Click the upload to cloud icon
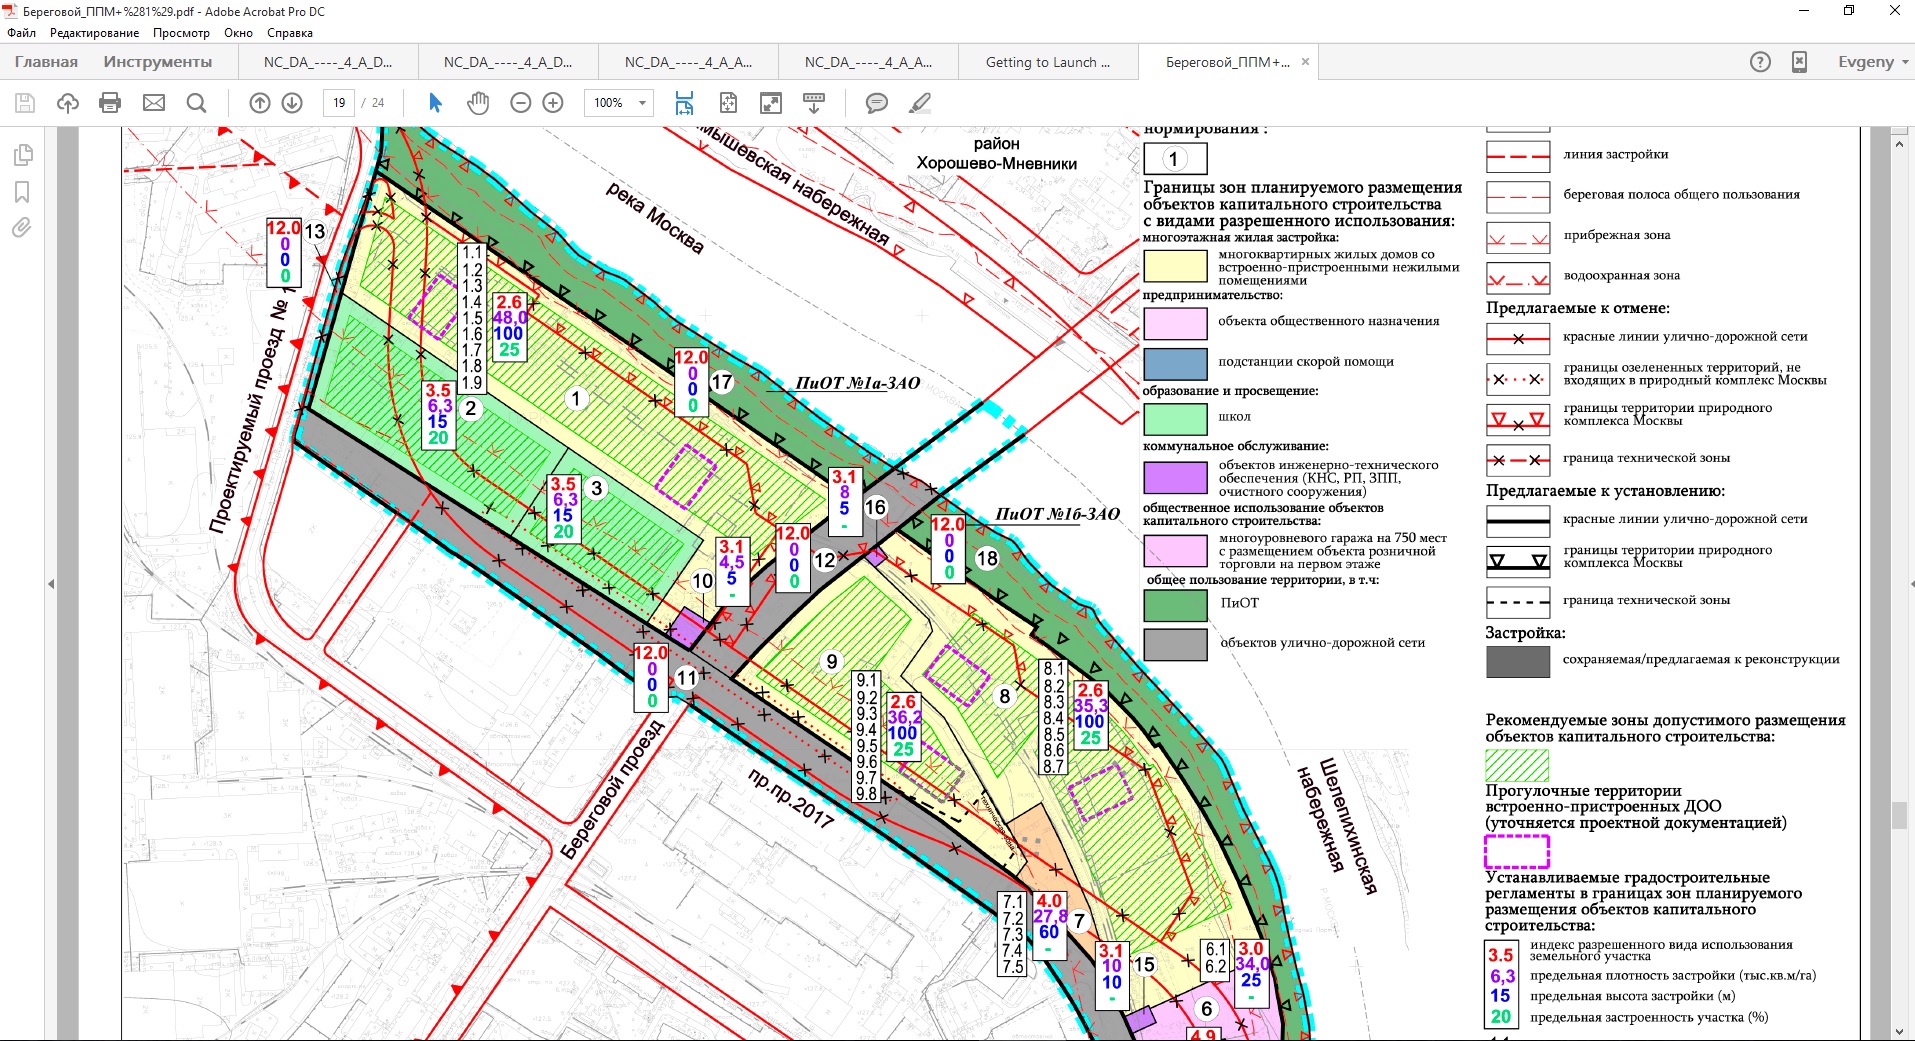The width and height of the screenshot is (1915, 1041). [x=68, y=103]
